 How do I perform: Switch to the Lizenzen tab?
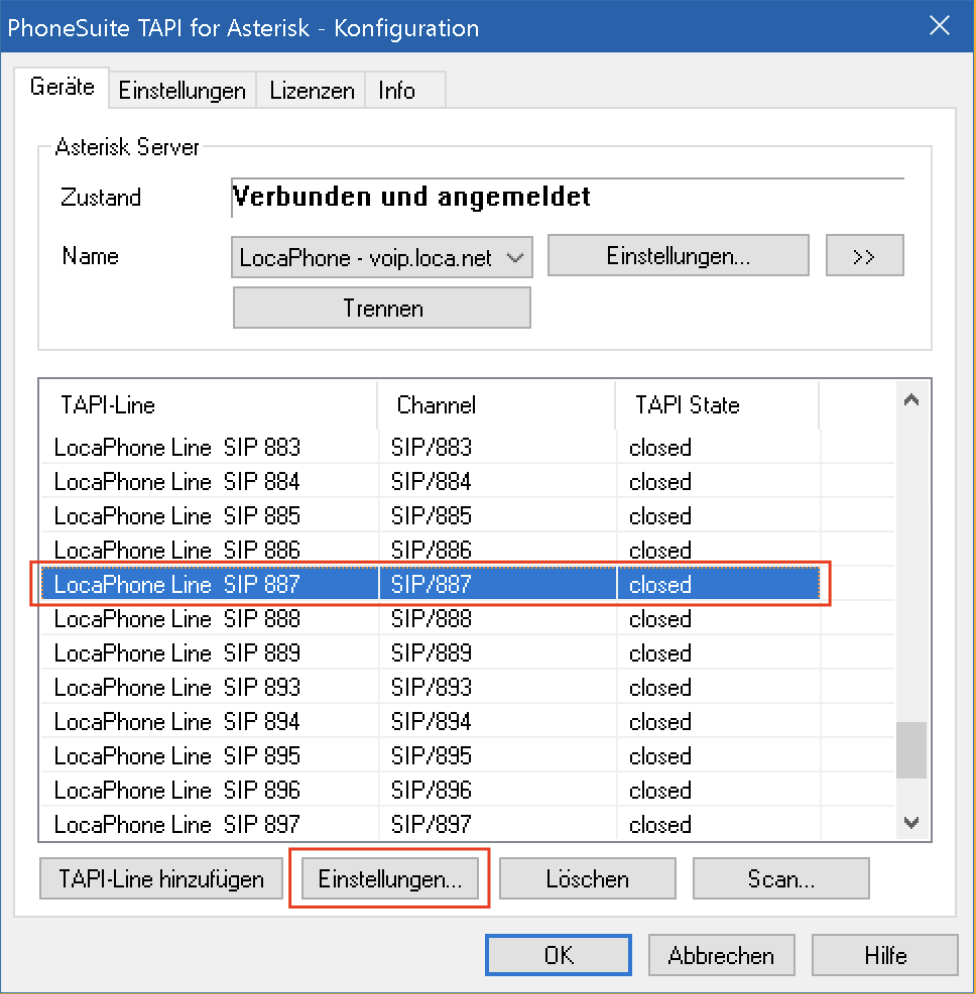coord(311,91)
